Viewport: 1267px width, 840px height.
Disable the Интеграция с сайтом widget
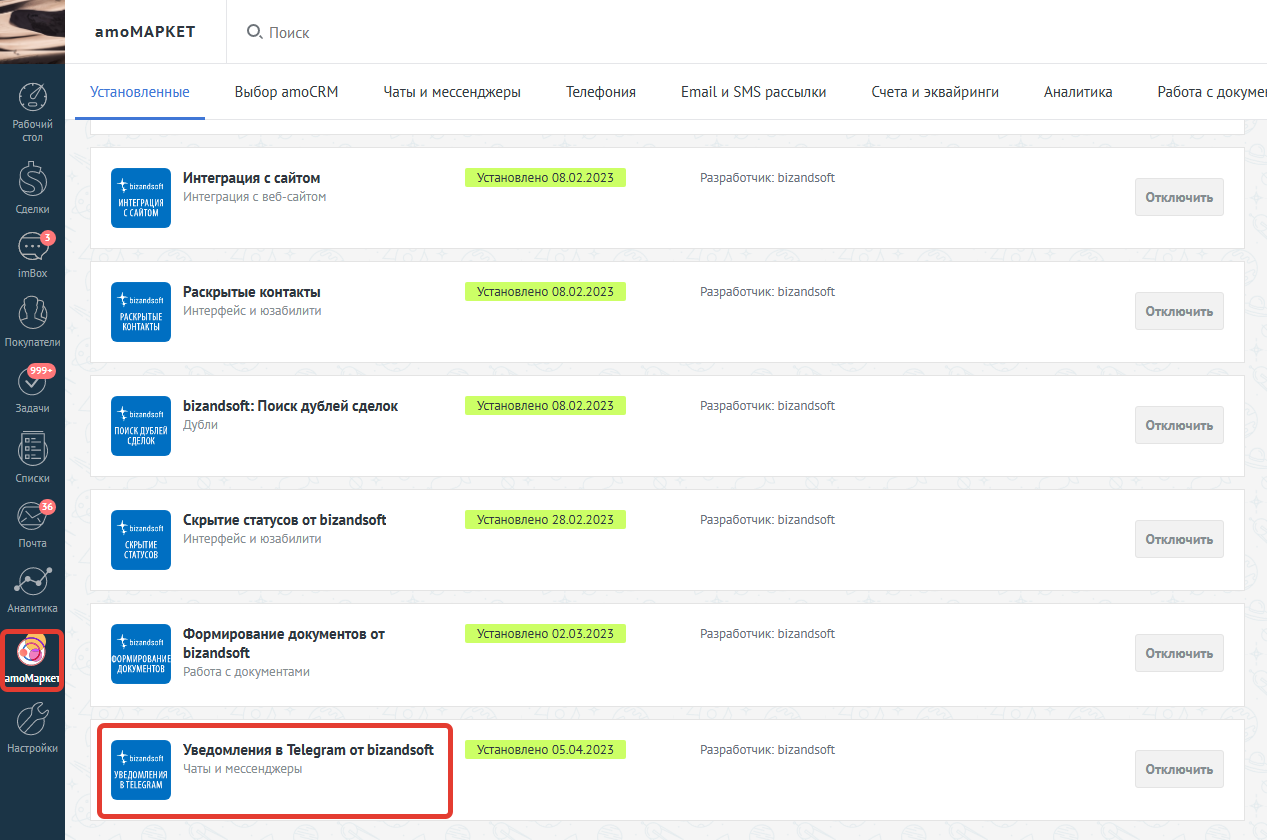[1179, 197]
